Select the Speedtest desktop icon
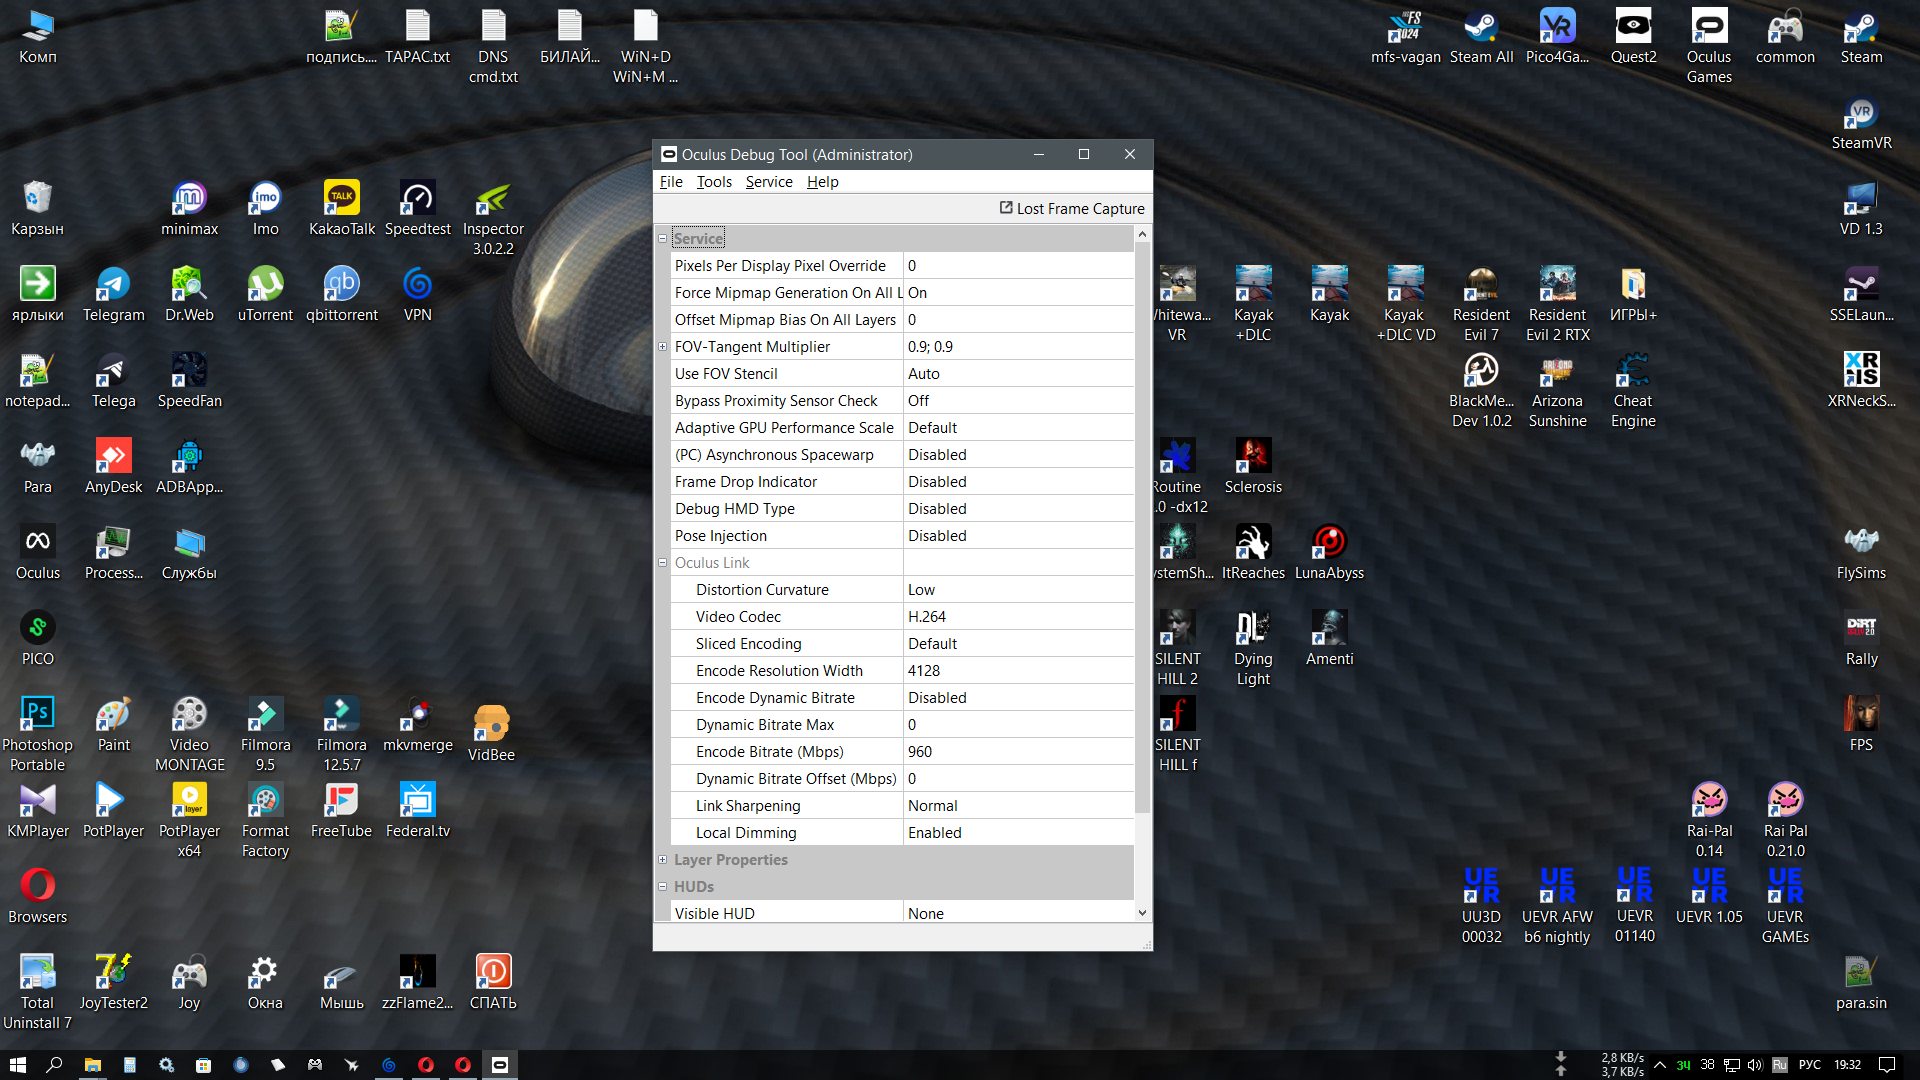This screenshot has width=1920, height=1080. (x=417, y=208)
